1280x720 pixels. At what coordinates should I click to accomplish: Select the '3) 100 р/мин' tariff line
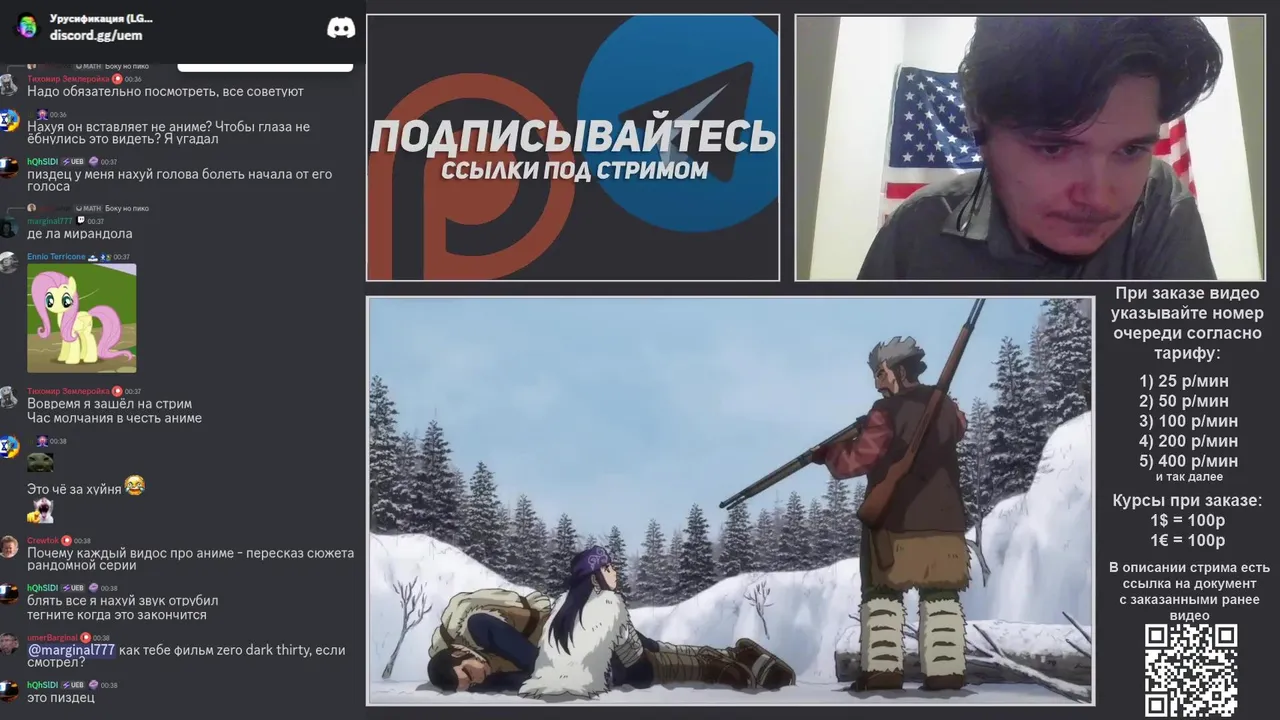[x=1188, y=421]
